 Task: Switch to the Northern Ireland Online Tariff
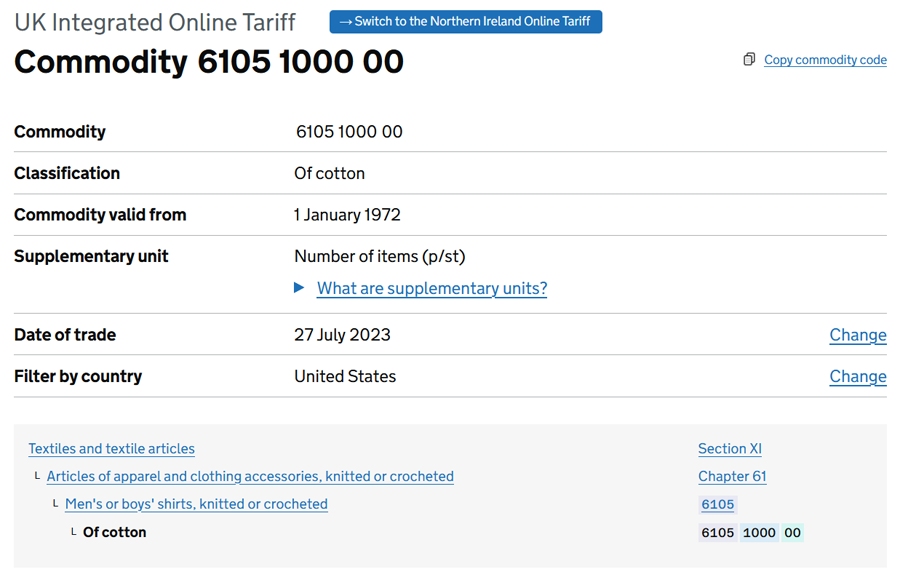click(466, 21)
